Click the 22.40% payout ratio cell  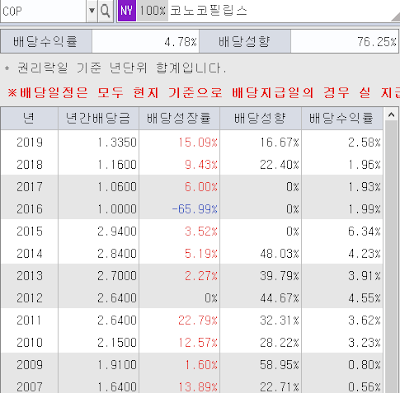pos(261,164)
